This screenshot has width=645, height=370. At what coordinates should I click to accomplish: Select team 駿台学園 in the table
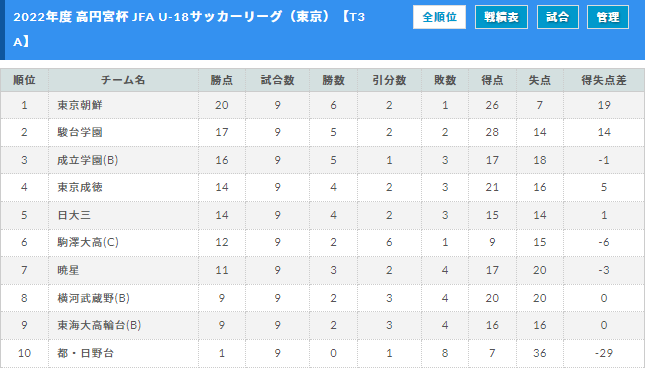coord(80,132)
